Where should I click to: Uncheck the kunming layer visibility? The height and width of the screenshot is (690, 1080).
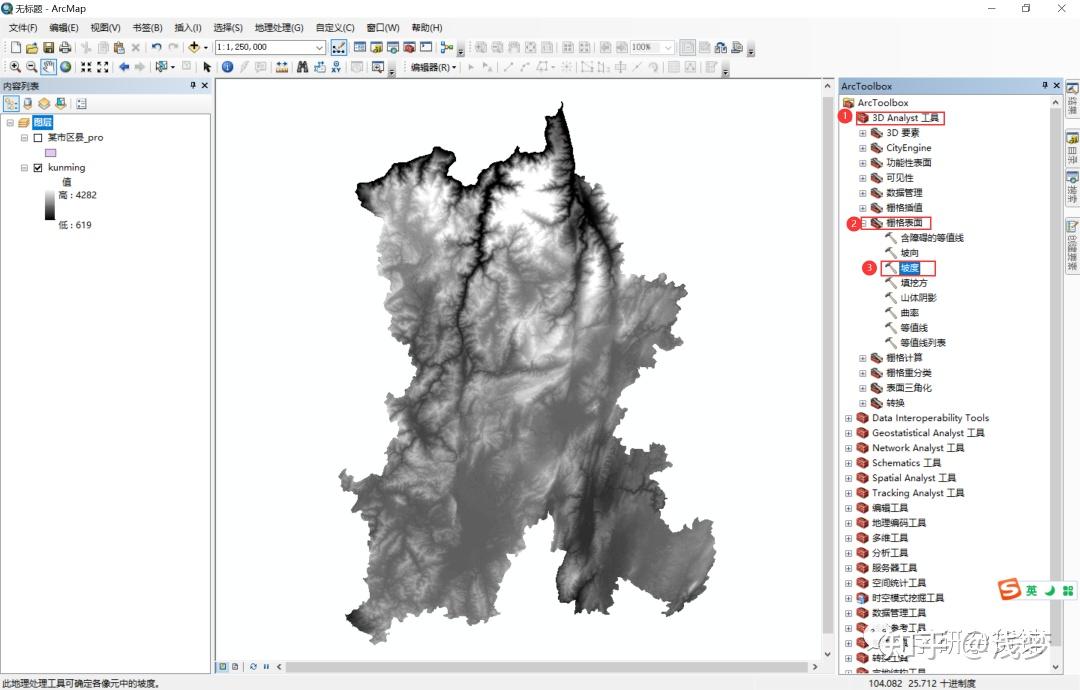(x=38, y=167)
